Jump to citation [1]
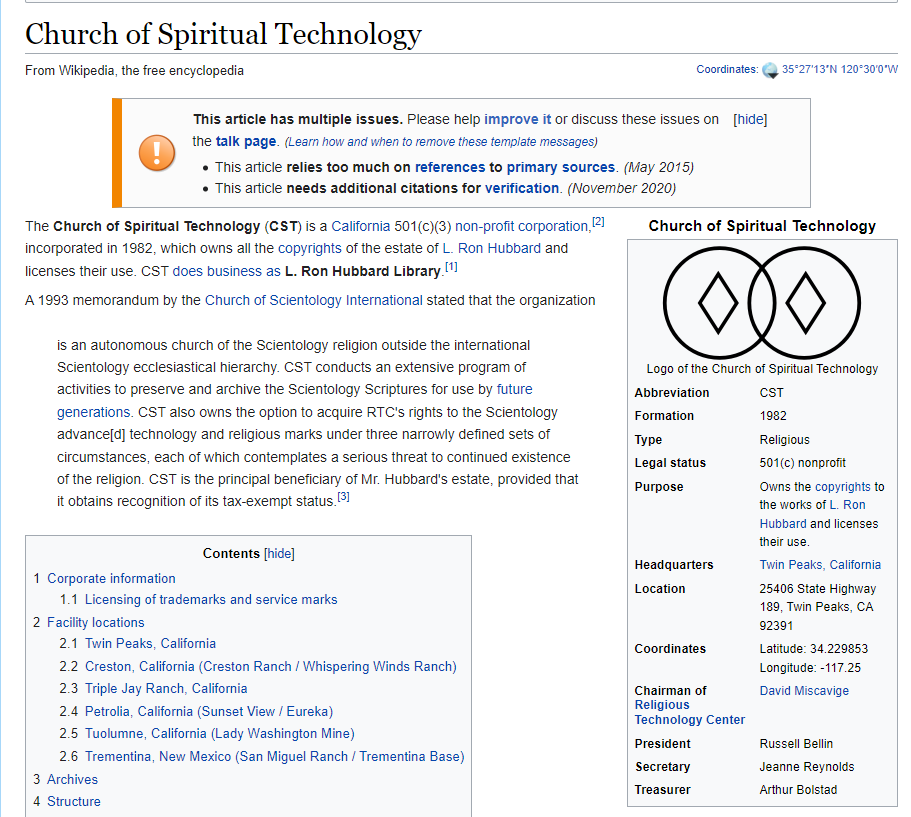Screen dimensions: 911x817 (x=451, y=267)
